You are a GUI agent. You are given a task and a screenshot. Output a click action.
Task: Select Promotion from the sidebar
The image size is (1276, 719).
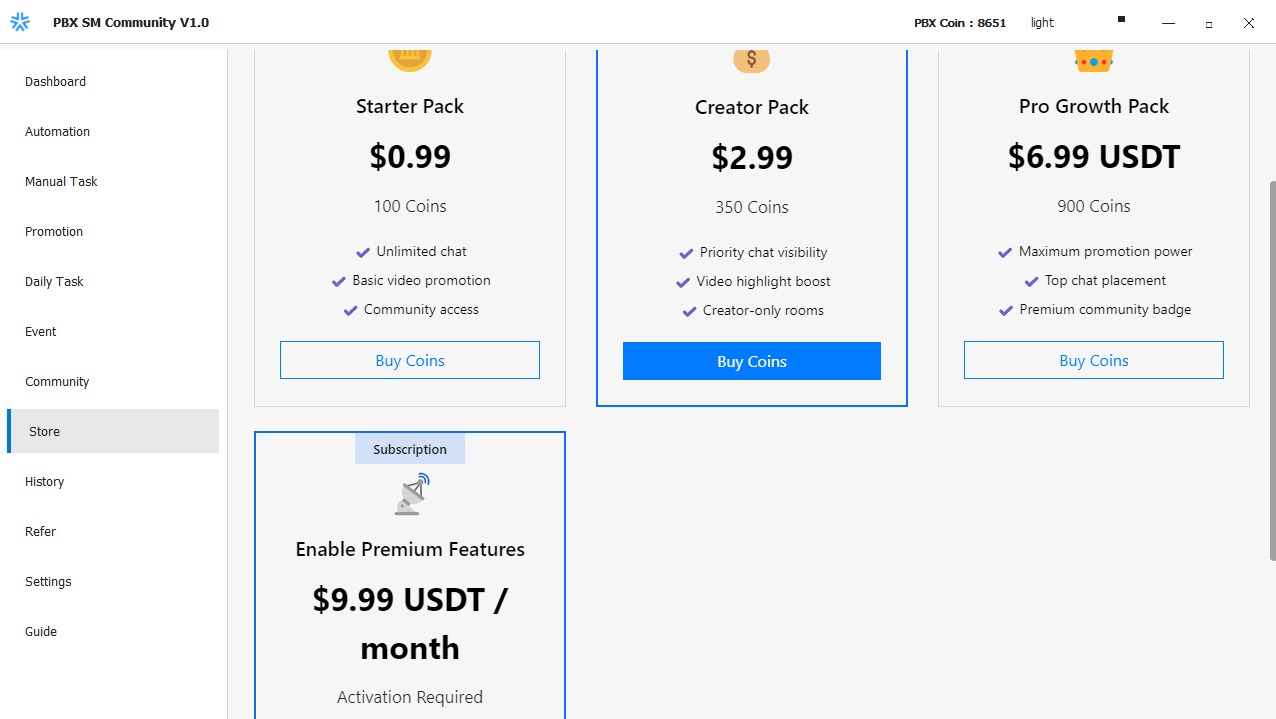(x=54, y=232)
